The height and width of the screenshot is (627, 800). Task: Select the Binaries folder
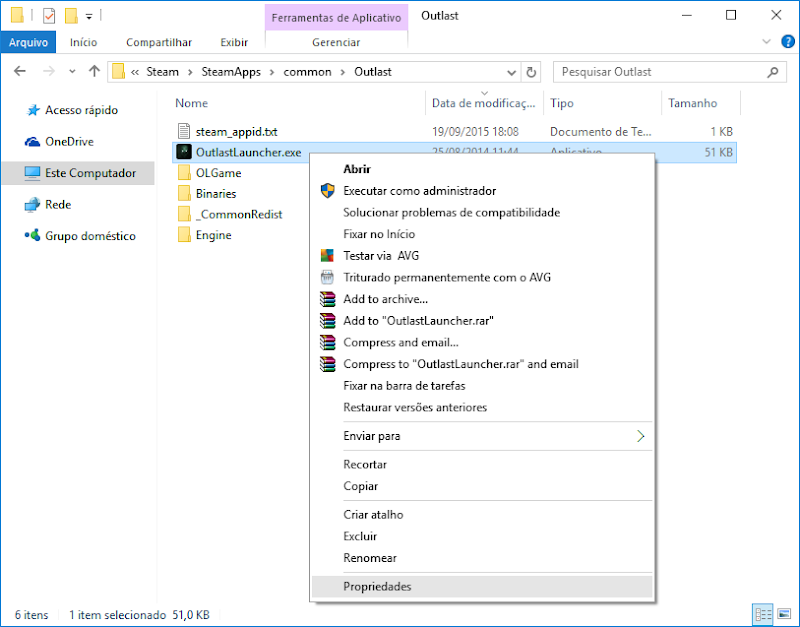pyautogui.click(x=216, y=194)
